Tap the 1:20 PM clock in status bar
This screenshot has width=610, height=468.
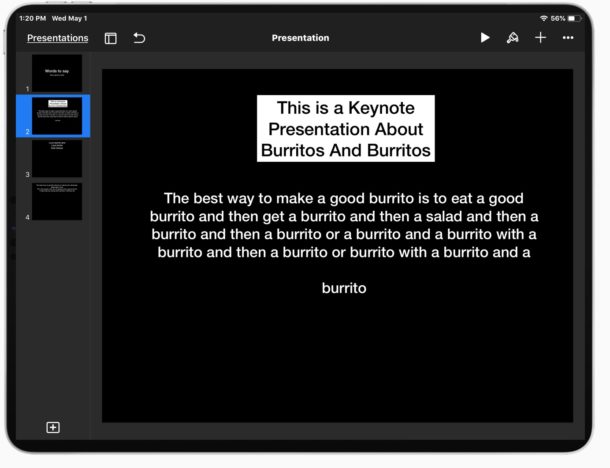[32, 18]
